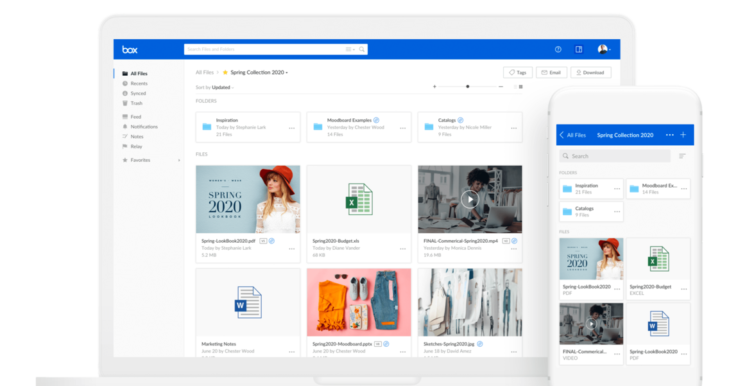The height and width of the screenshot is (386, 738).
Task: Open more options for Moodboard Examples folder
Action: coord(403,128)
